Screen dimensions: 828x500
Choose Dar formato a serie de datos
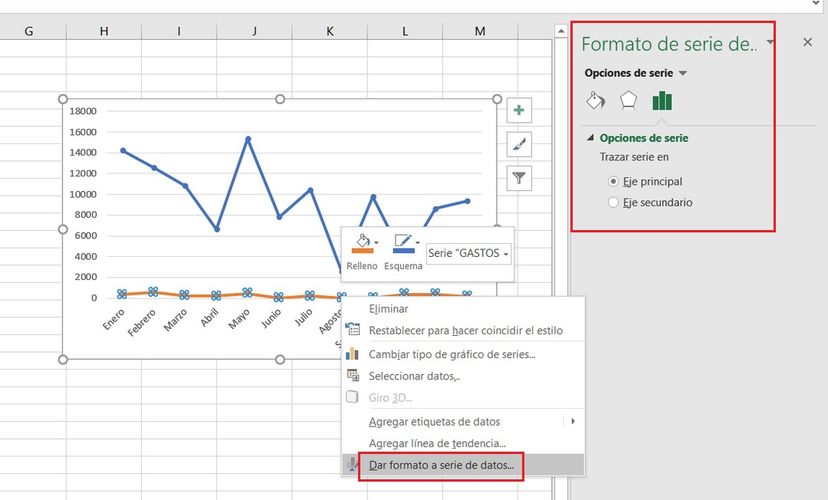441,465
